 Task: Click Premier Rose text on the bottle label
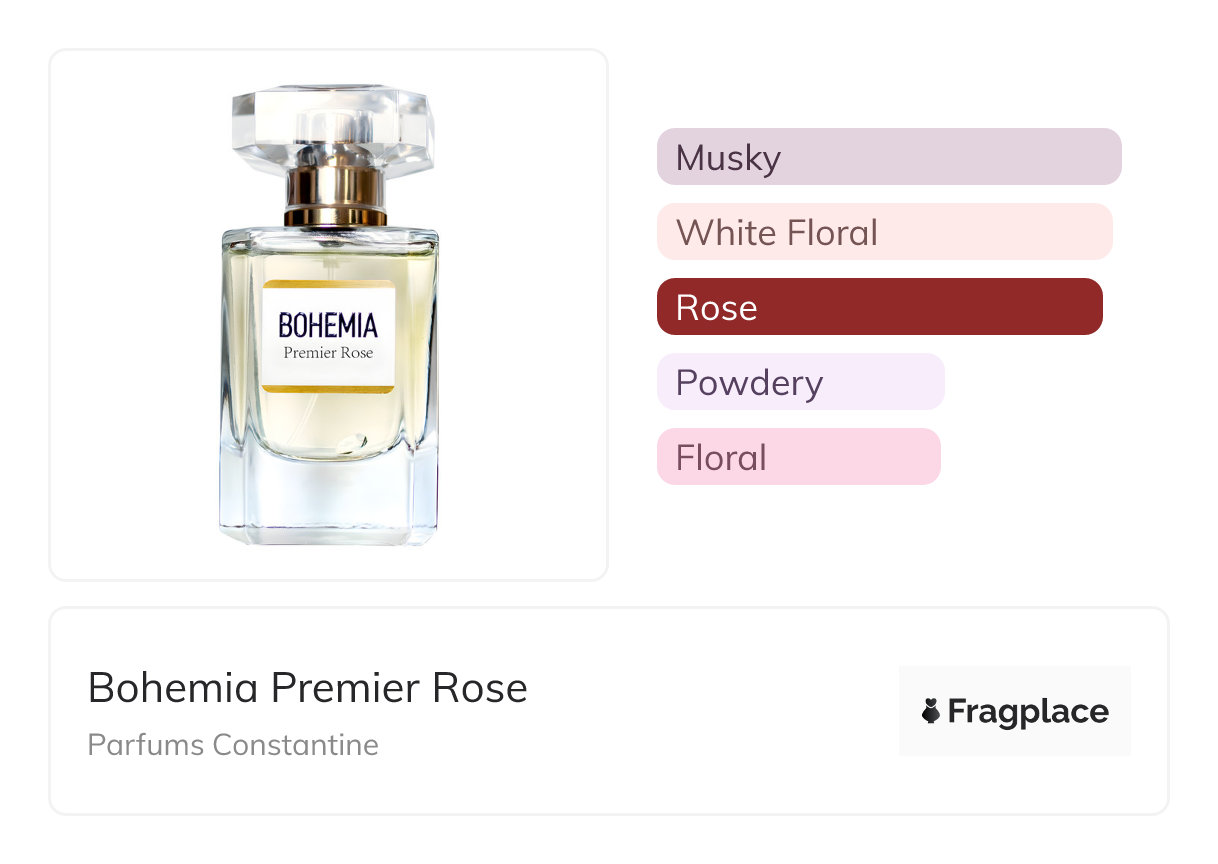point(328,352)
